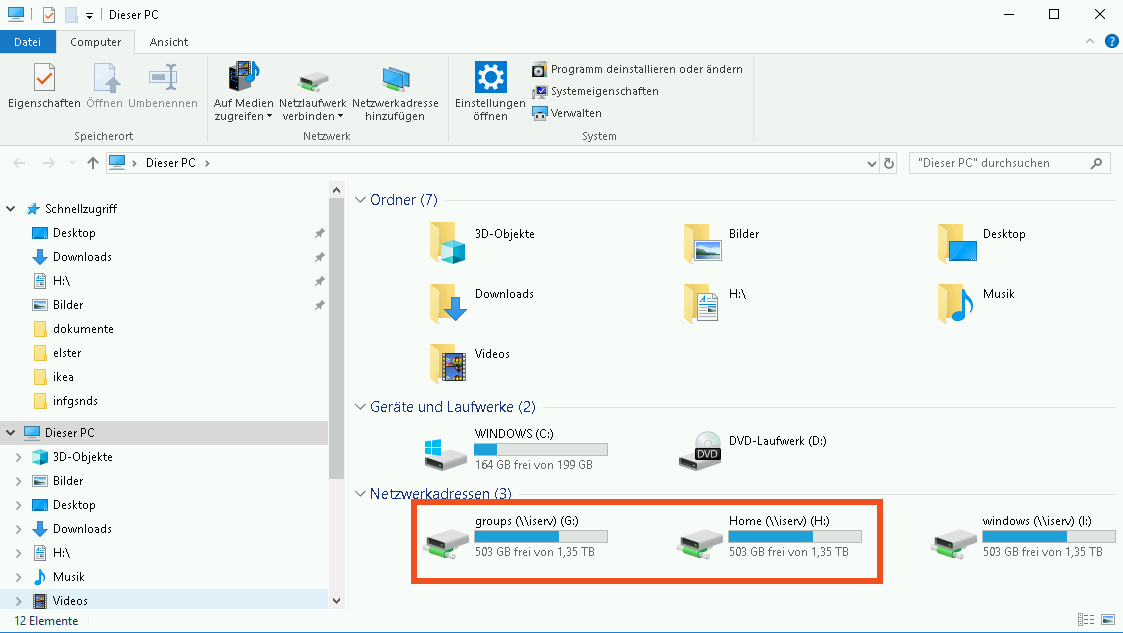This screenshot has height=633, width=1123.
Task: Select the Musik folder icon
Action: [x=955, y=303]
